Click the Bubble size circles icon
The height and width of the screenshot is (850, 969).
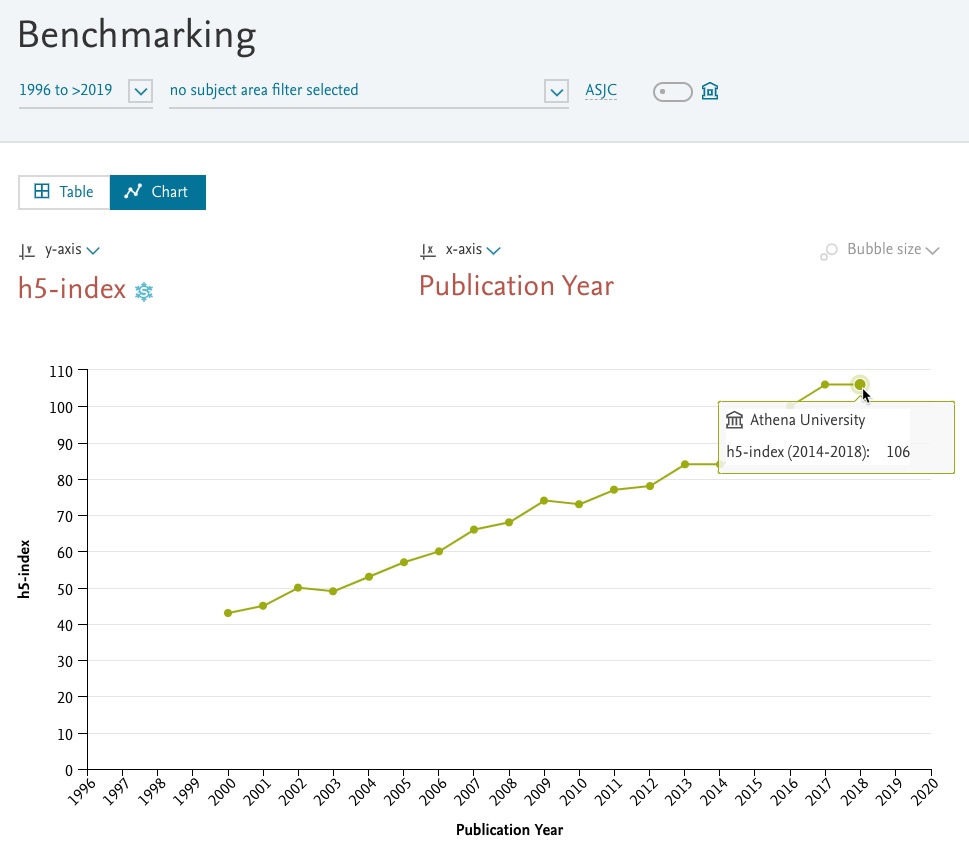pyautogui.click(x=828, y=252)
